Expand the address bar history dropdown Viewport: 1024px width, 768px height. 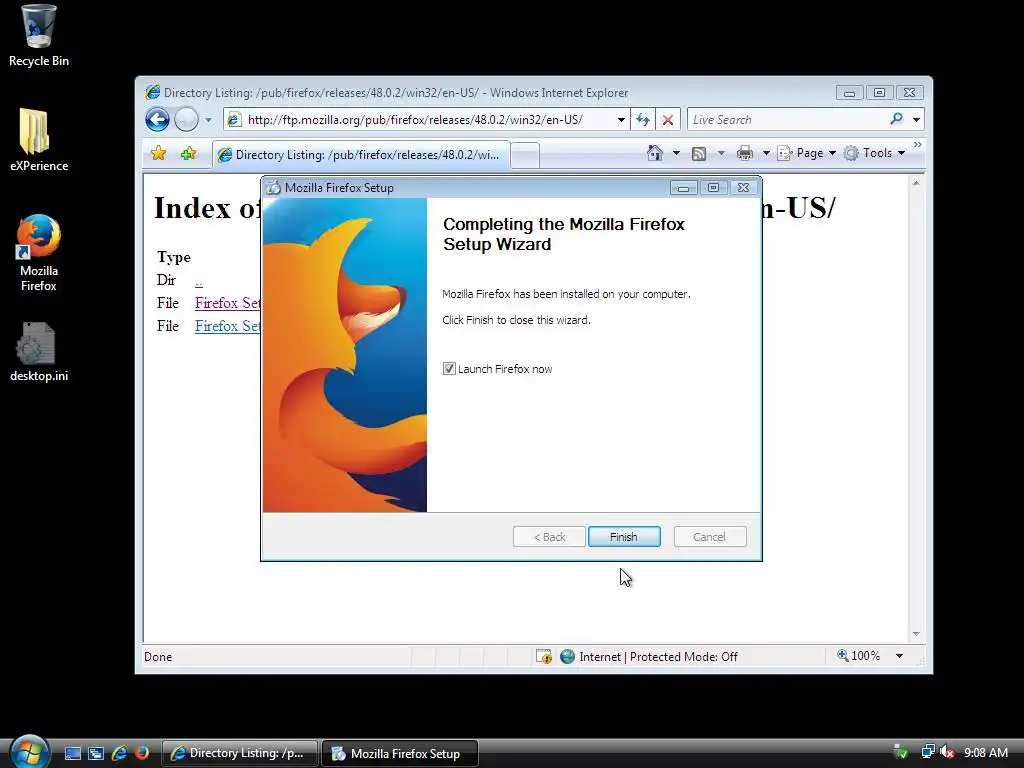621,120
